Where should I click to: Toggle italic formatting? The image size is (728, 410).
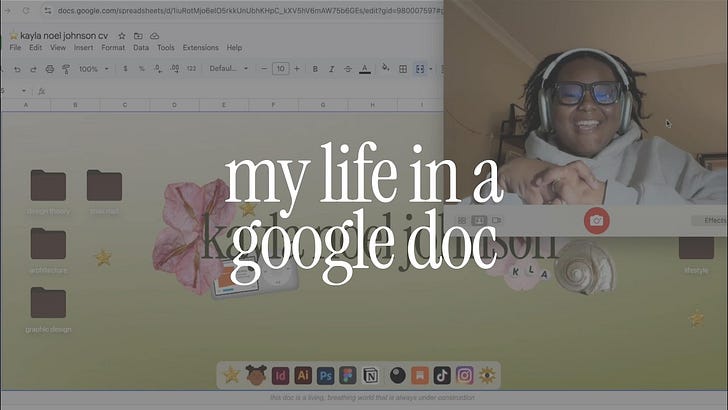pos(332,69)
